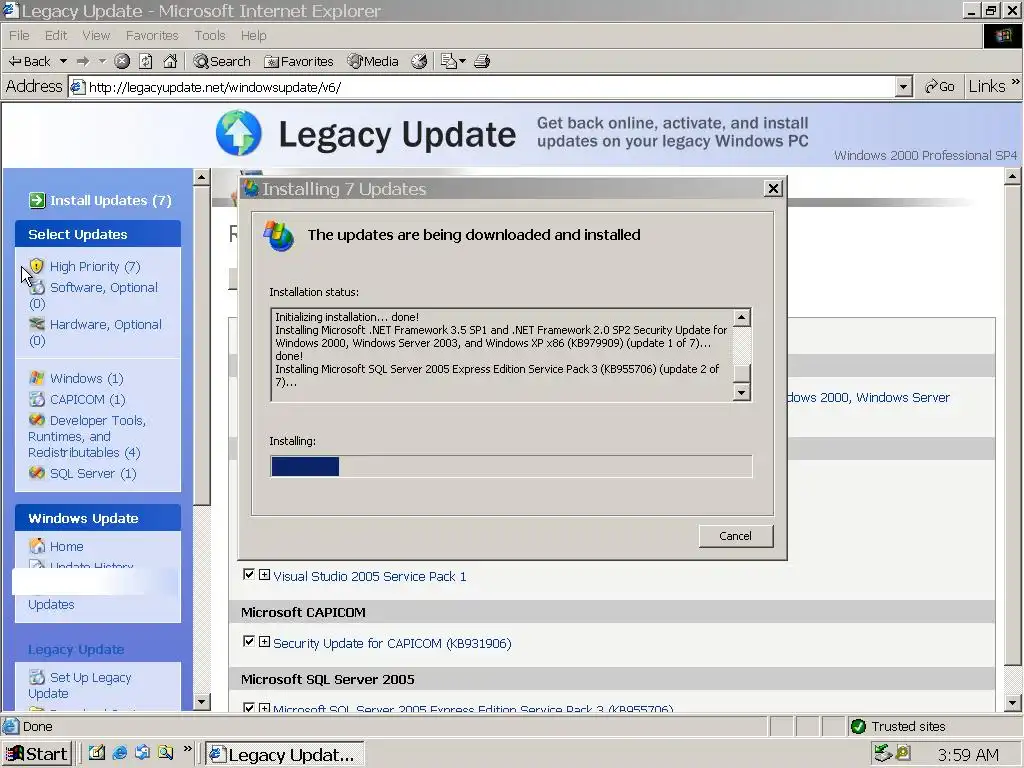Expand Security Update for CAPICOM details
The height and width of the screenshot is (768, 1024).
pos(264,642)
